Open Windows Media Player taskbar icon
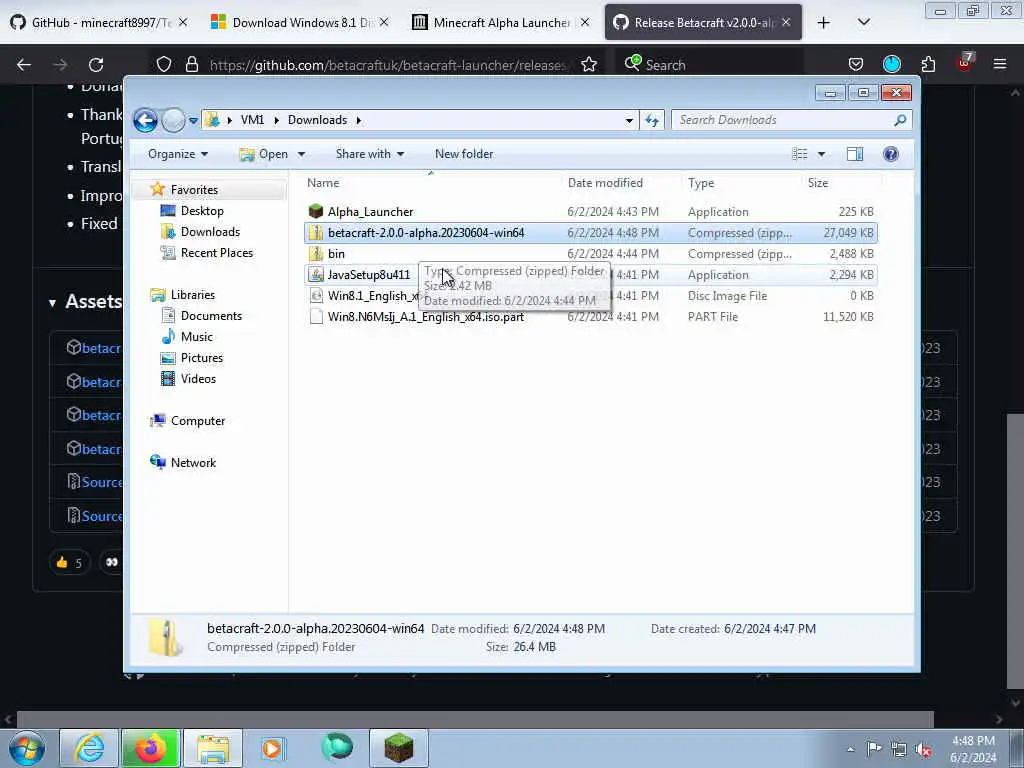 tap(272, 748)
